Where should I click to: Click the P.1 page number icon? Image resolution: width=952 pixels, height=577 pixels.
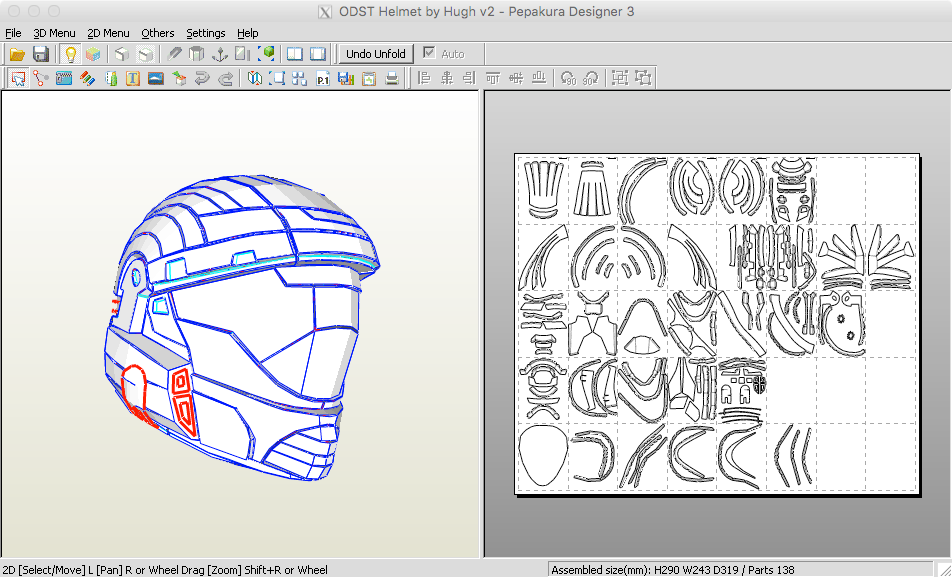coord(323,78)
